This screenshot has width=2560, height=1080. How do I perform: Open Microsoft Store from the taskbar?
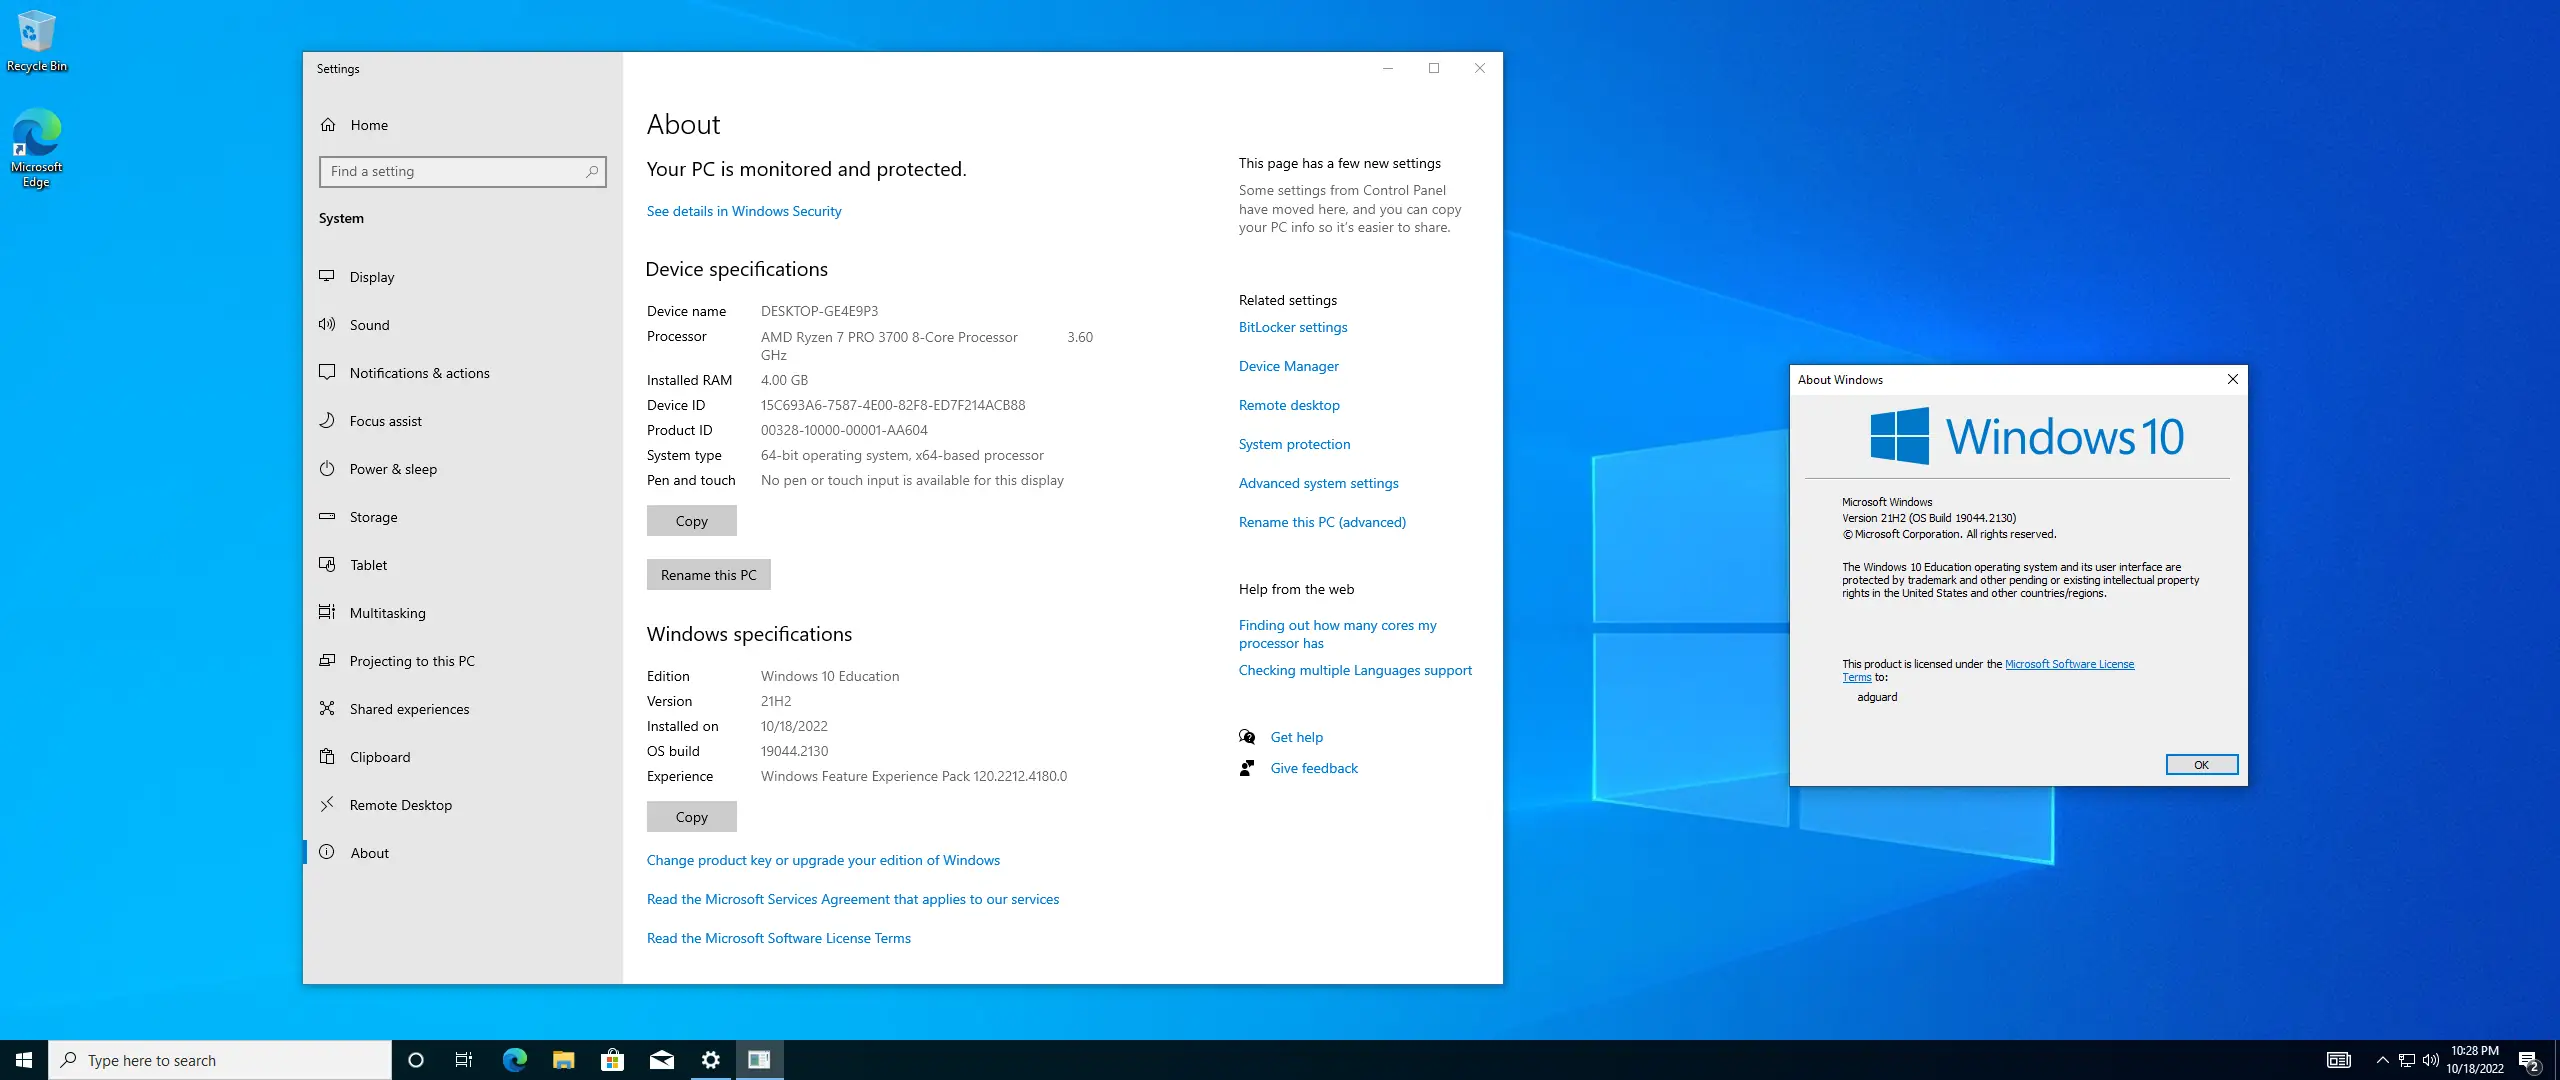[x=612, y=1059]
